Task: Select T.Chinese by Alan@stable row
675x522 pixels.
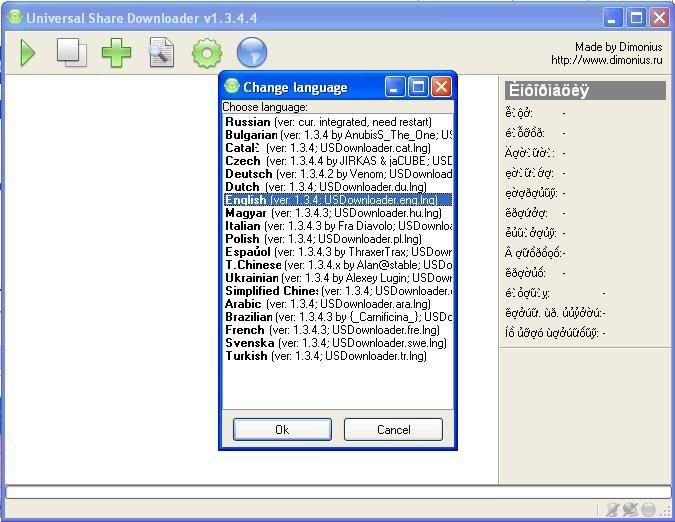Action: point(338,265)
